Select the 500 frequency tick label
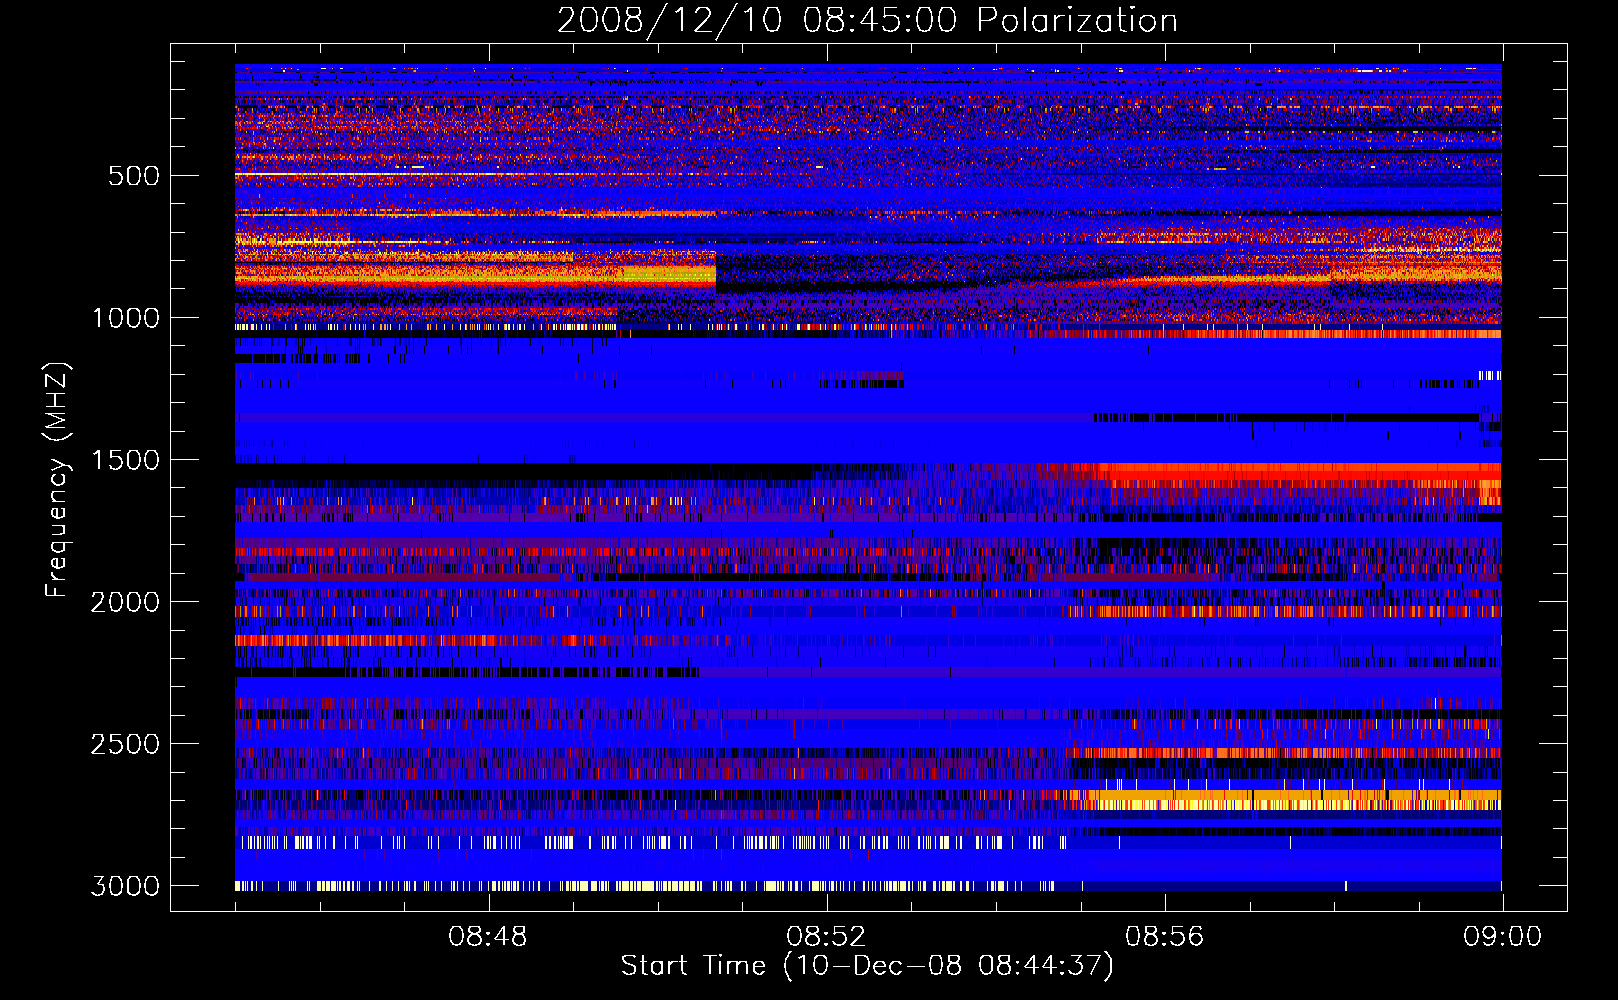The image size is (1618, 1000). tap(133, 176)
